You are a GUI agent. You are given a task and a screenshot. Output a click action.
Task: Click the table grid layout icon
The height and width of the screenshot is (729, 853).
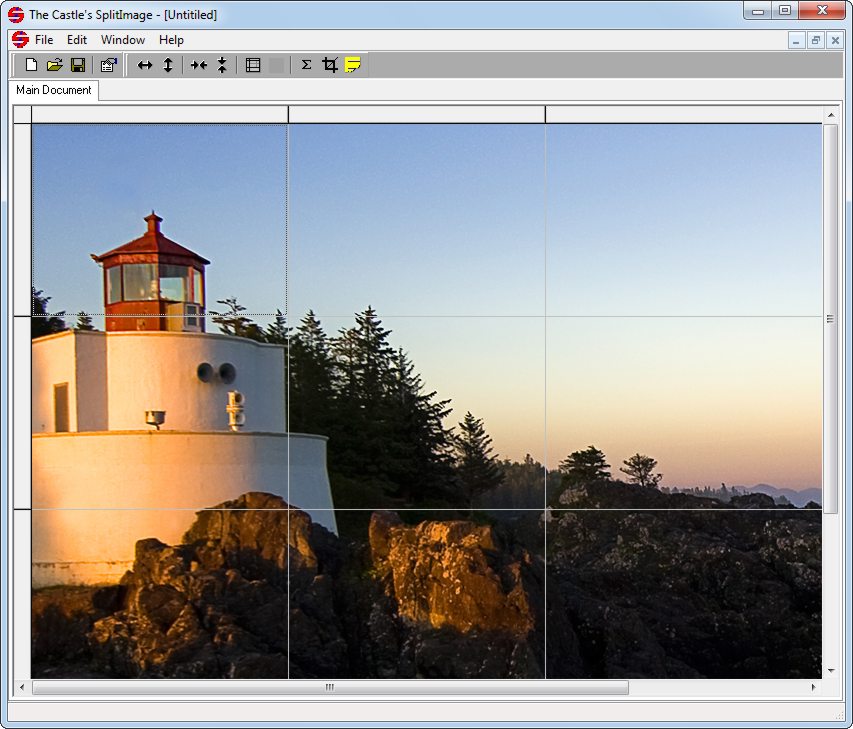tap(253, 65)
